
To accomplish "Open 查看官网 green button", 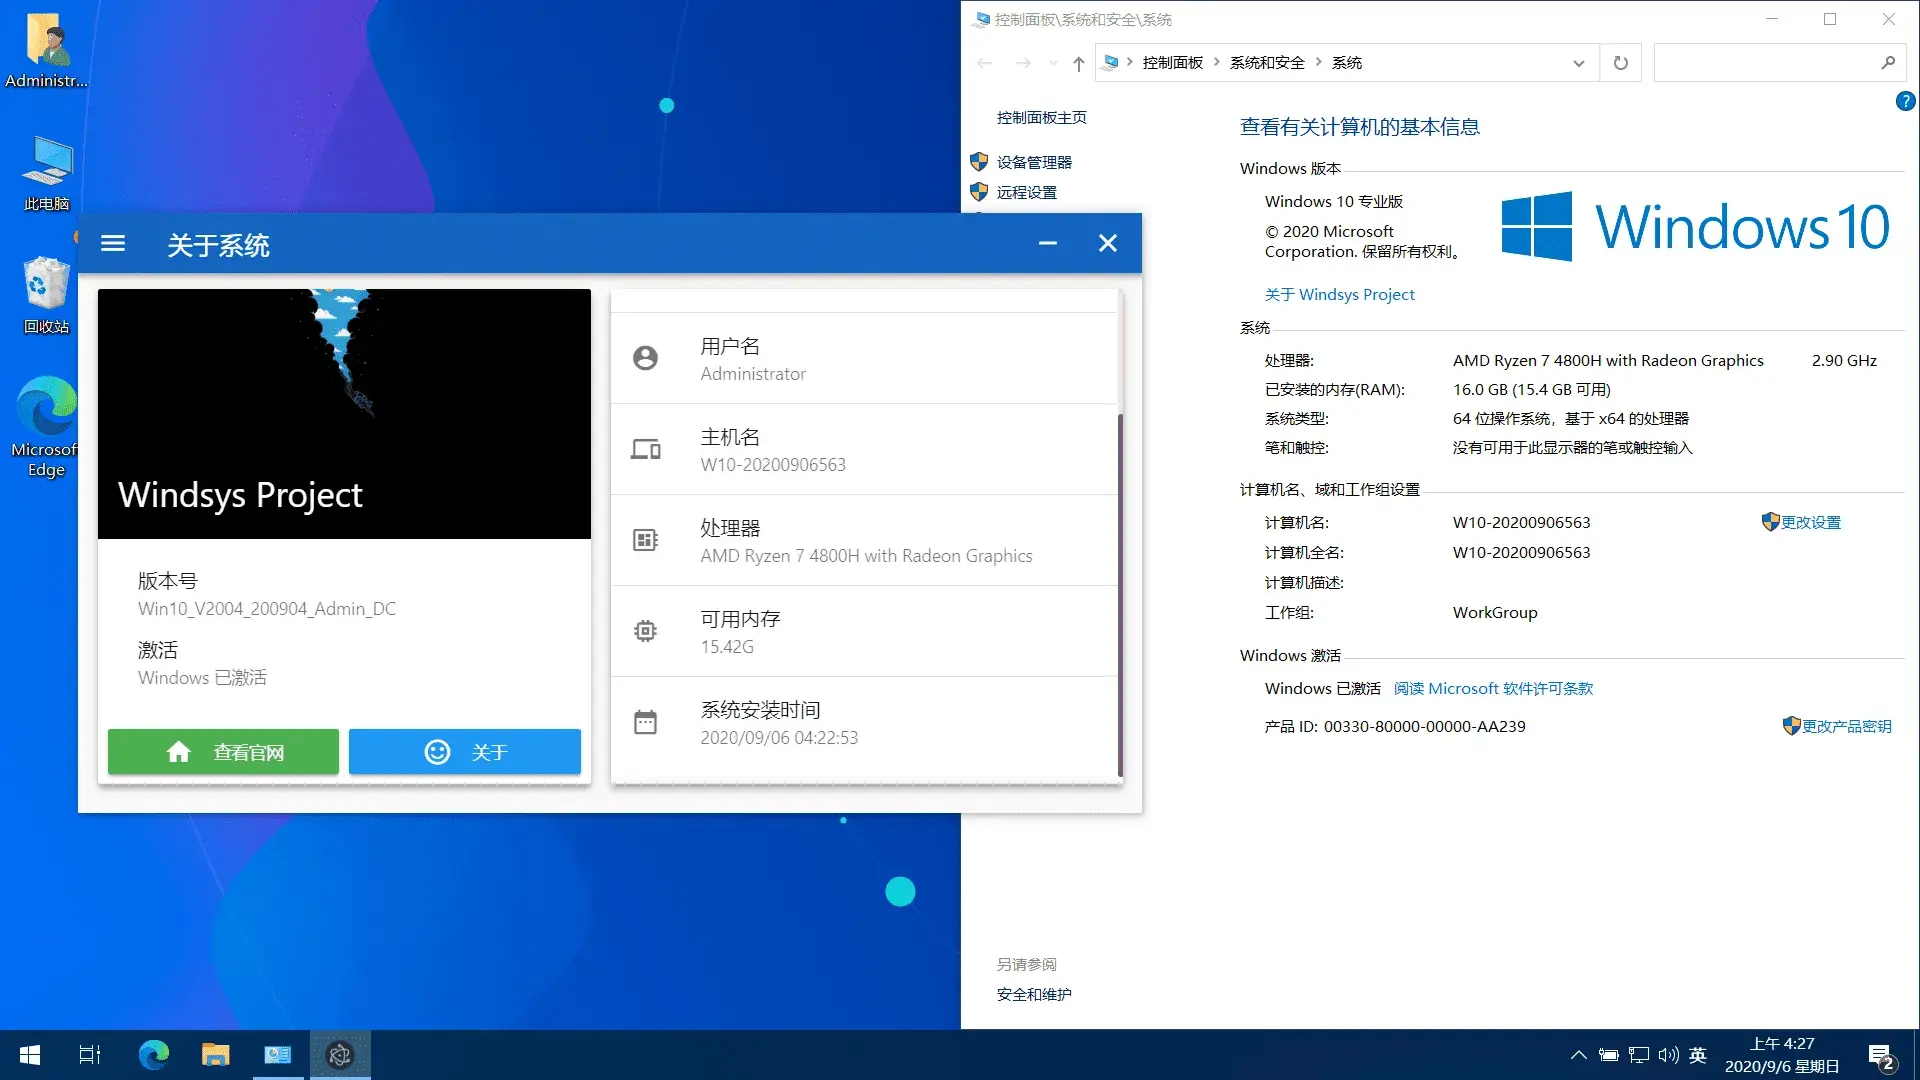I will tap(223, 752).
